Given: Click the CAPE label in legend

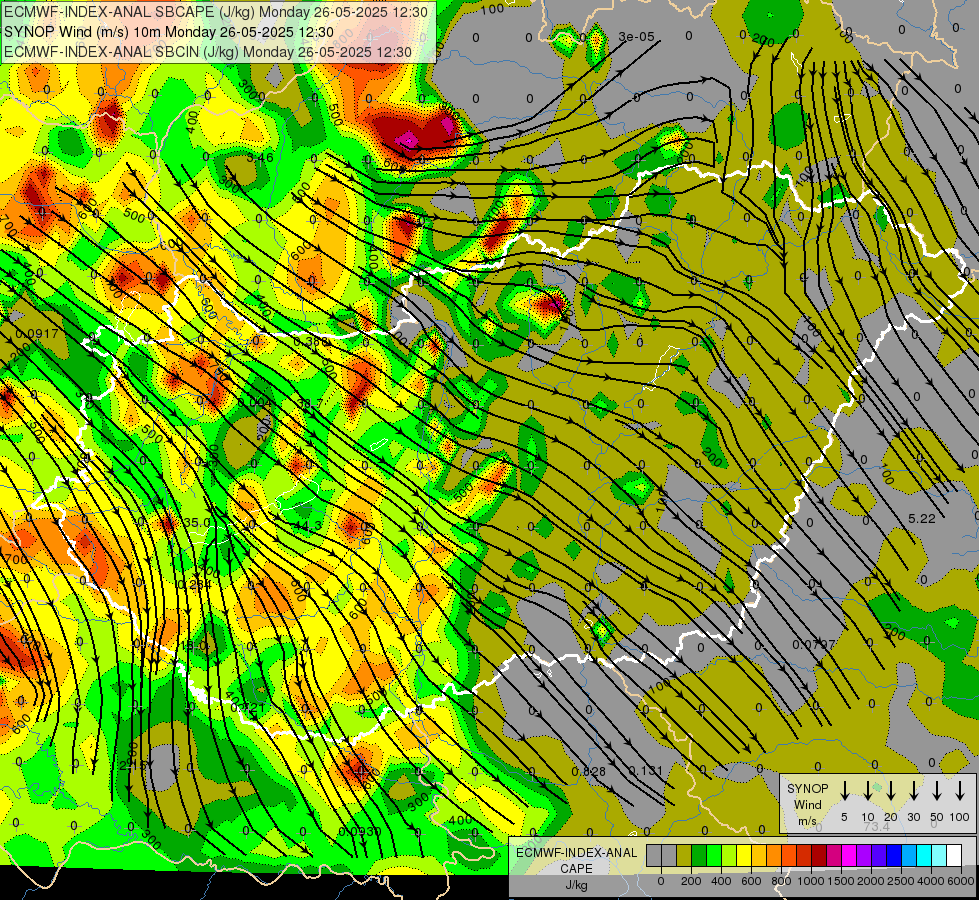Looking at the screenshot, I should pos(576,869).
